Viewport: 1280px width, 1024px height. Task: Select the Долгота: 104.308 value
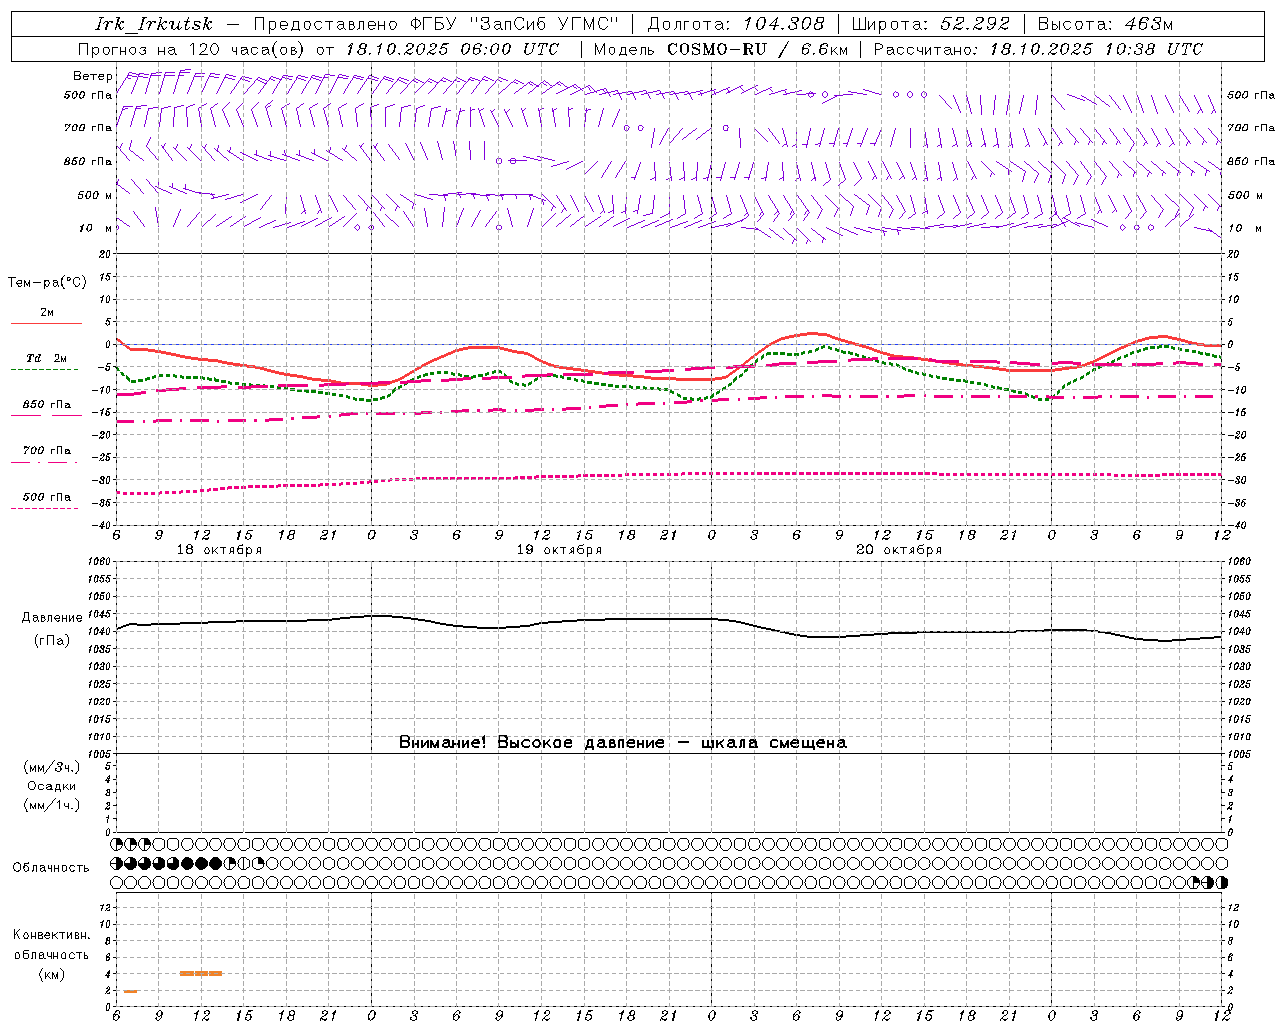point(736,24)
